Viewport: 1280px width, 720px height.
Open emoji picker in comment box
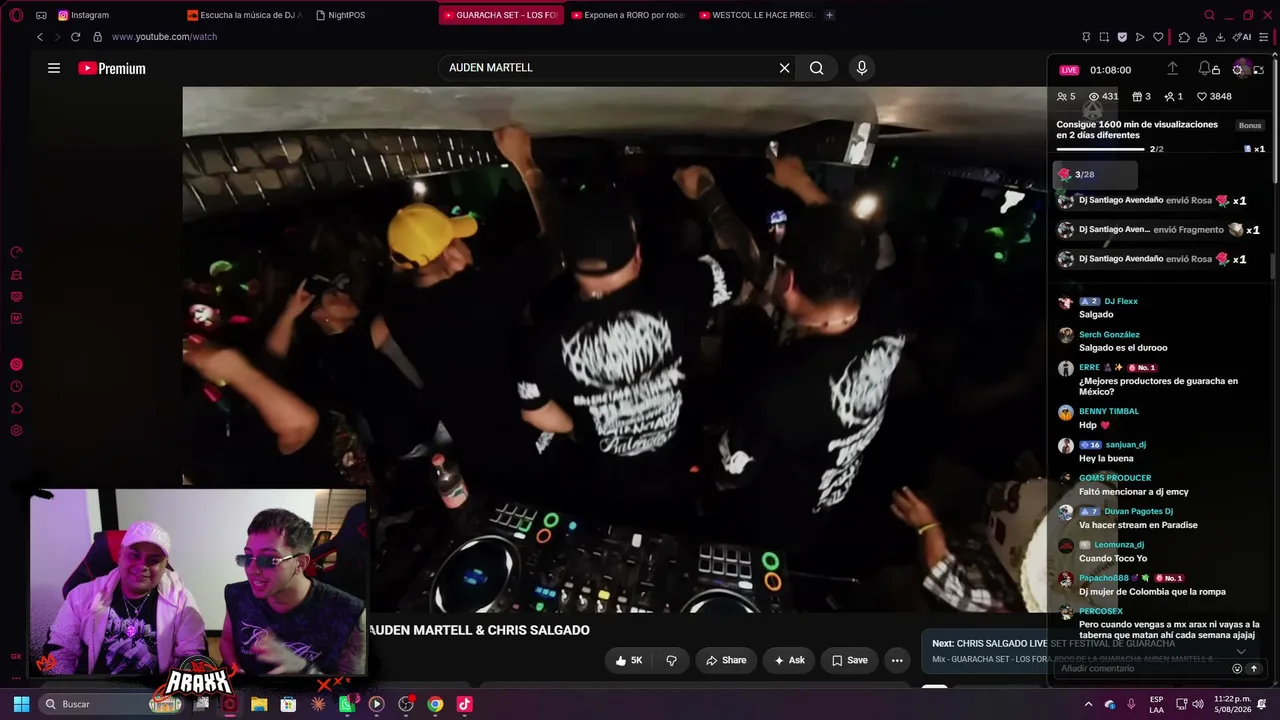[1237, 669]
